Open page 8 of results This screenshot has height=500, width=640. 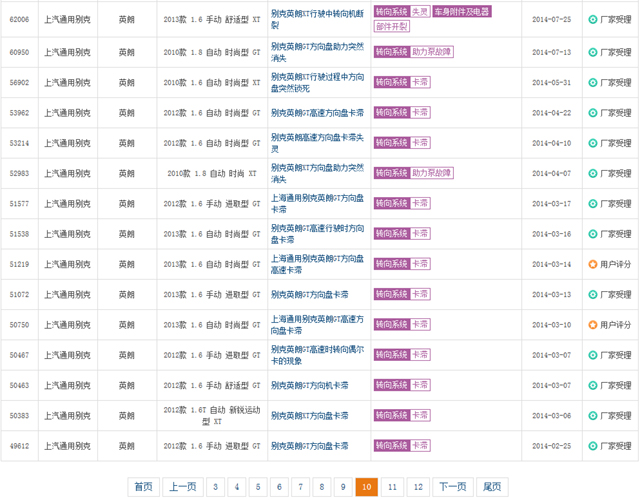click(x=322, y=487)
